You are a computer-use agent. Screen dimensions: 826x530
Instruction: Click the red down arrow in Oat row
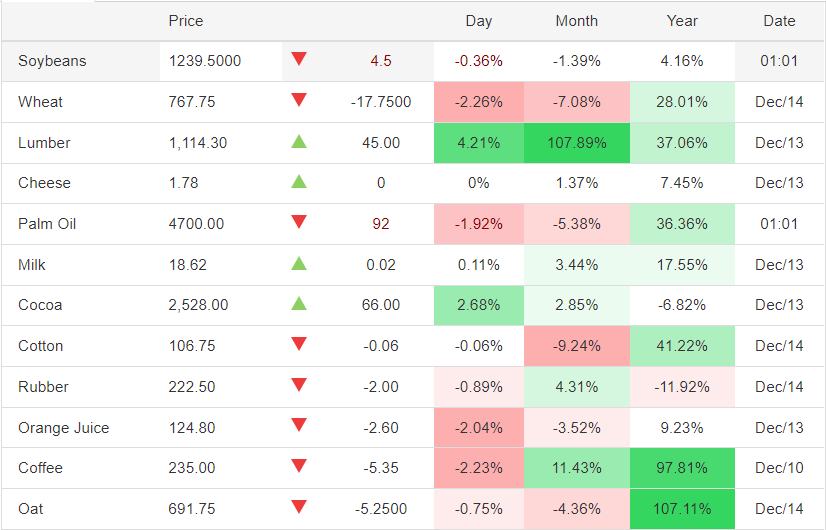[299, 507]
